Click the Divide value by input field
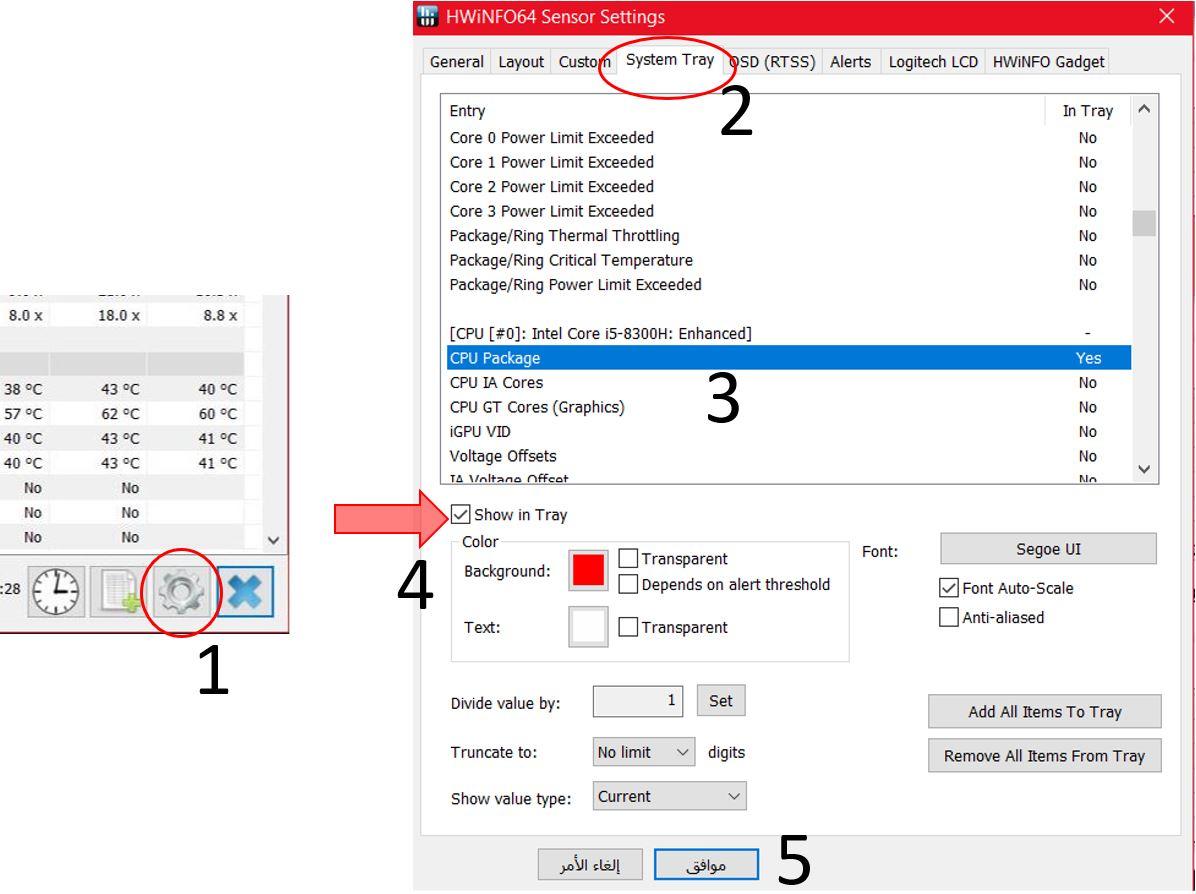 click(x=638, y=701)
